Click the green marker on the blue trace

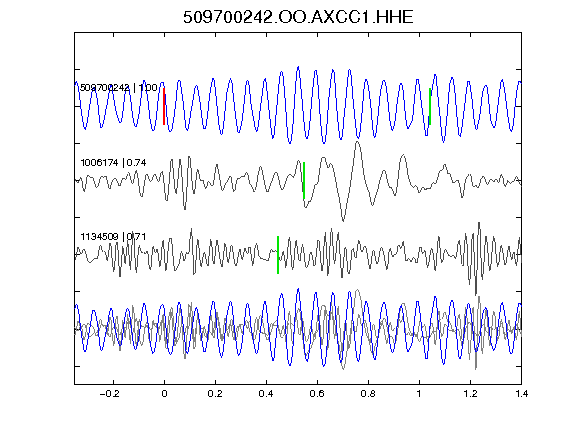(430, 107)
